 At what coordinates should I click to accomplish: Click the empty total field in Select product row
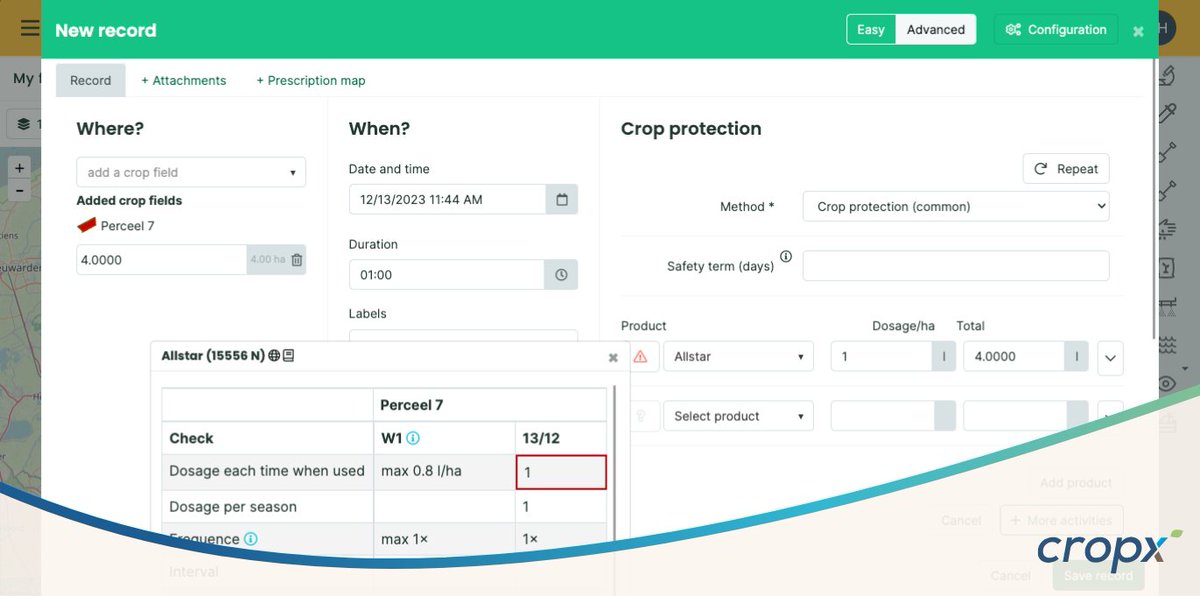pyautogui.click(x=1013, y=416)
